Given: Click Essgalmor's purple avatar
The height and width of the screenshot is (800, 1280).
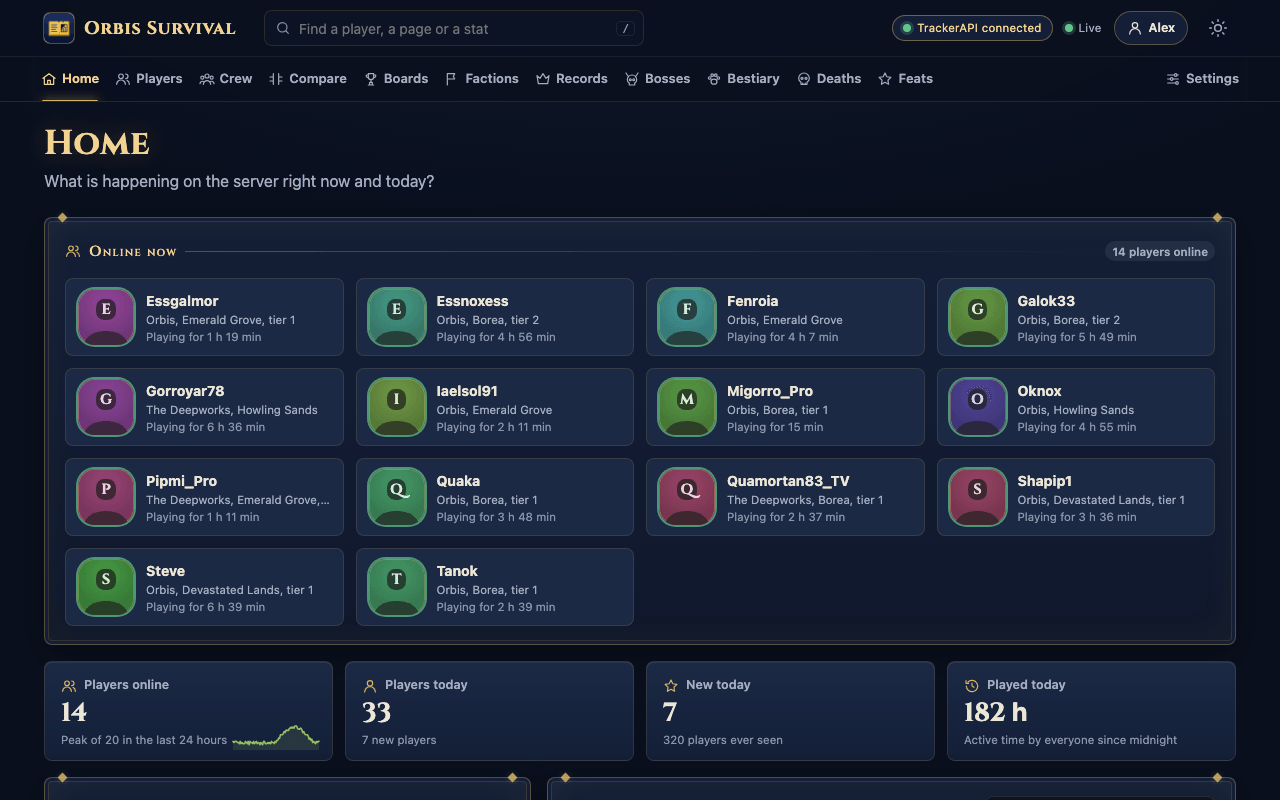Looking at the screenshot, I should (106, 317).
